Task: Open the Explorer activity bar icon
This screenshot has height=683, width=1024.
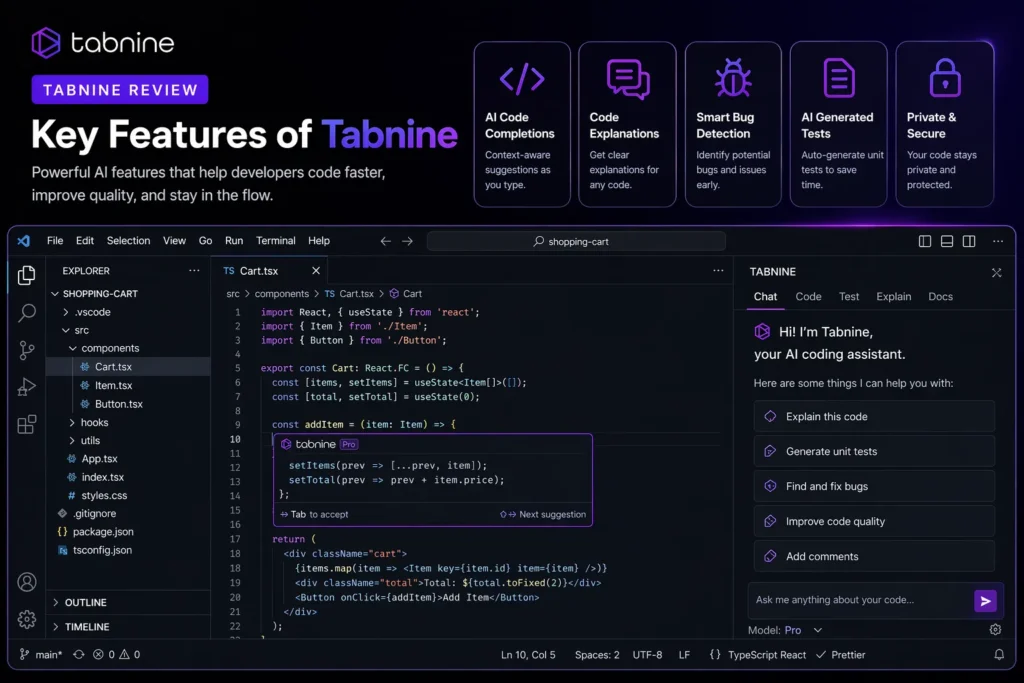Action: (x=26, y=275)
